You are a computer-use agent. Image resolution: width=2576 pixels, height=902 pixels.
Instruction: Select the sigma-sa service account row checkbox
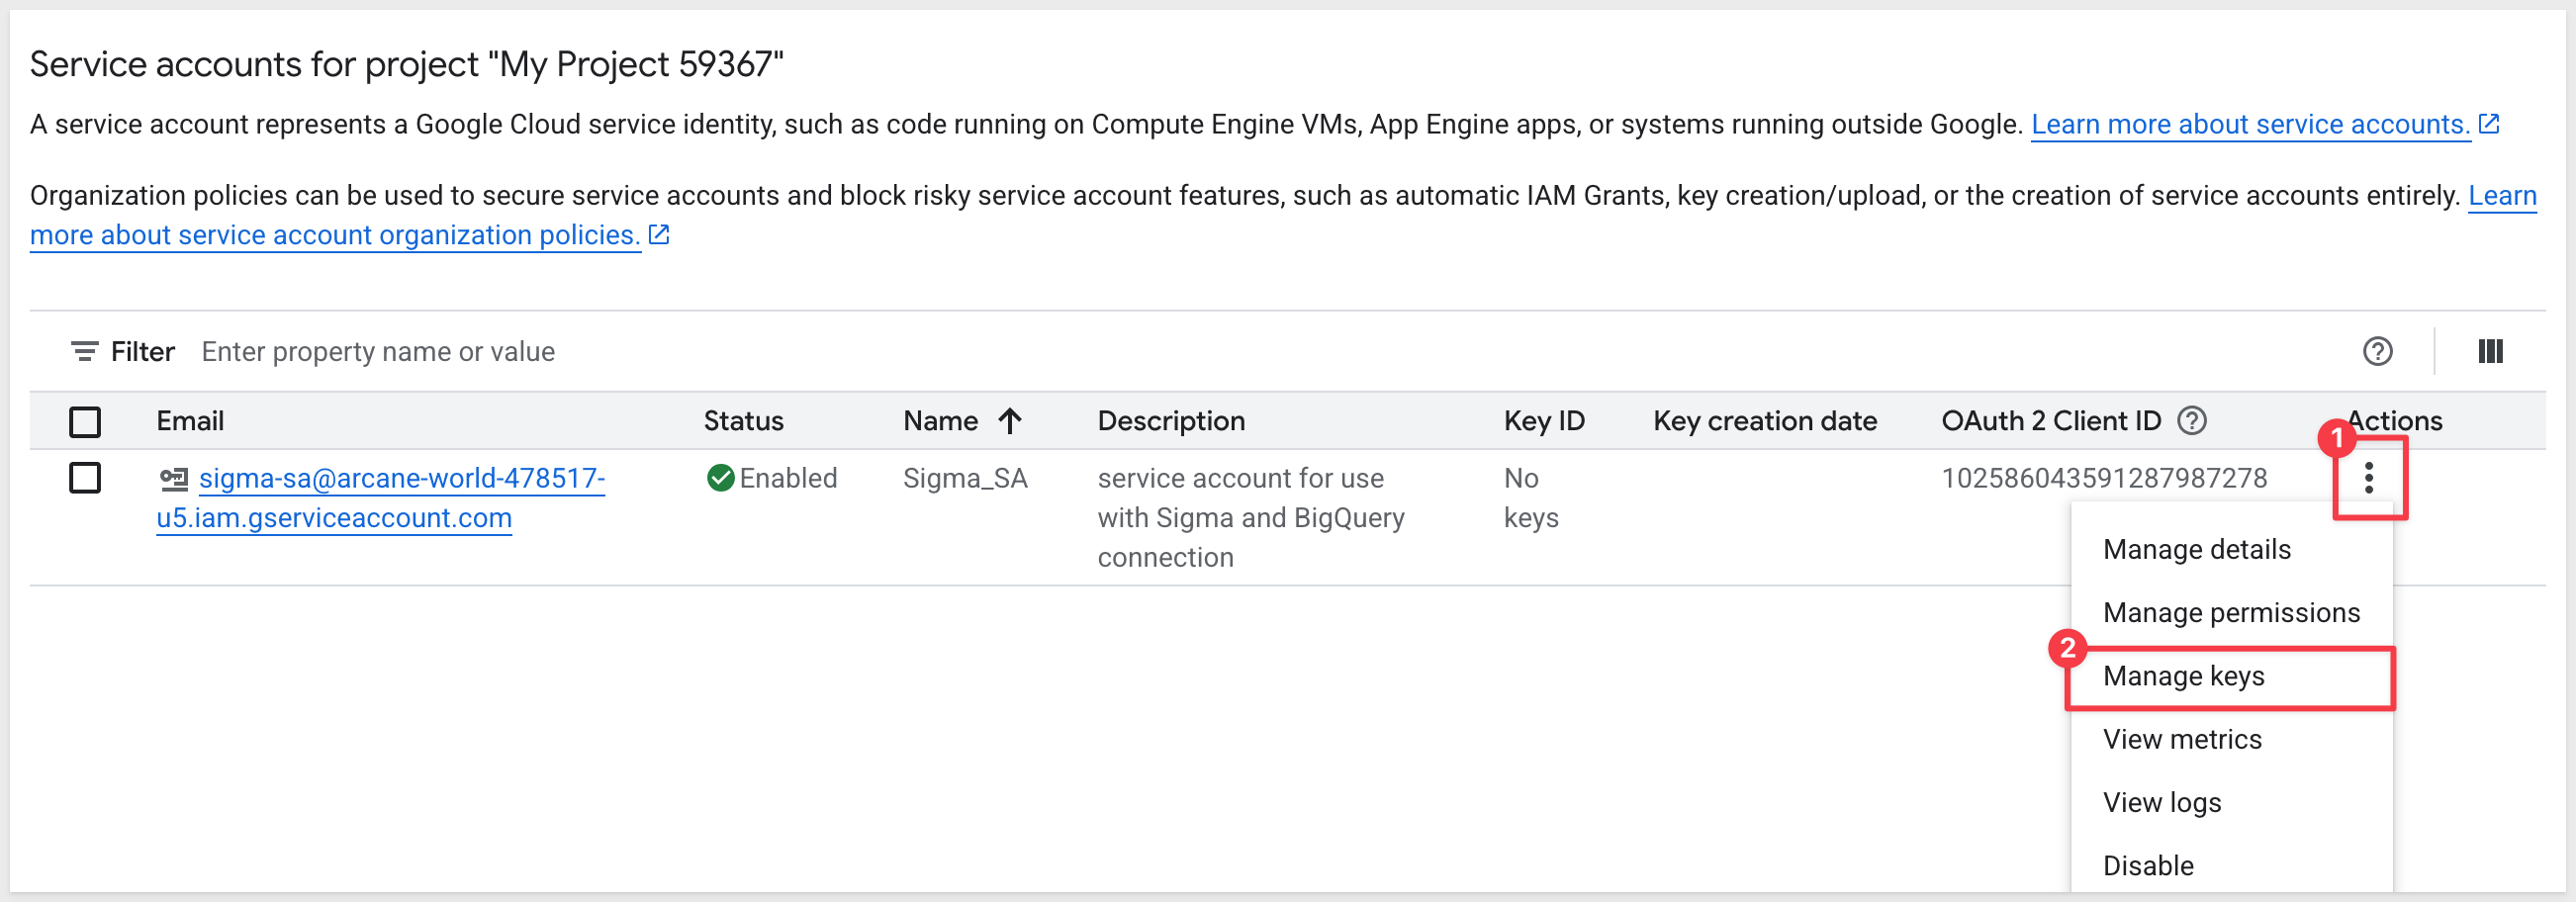coord(85,478)
